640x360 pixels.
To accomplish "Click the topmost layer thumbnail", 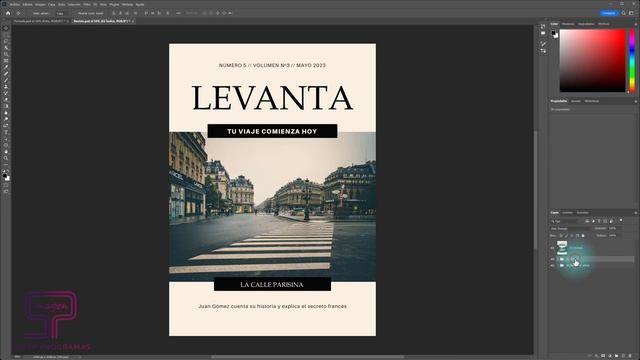I will 562,248.
